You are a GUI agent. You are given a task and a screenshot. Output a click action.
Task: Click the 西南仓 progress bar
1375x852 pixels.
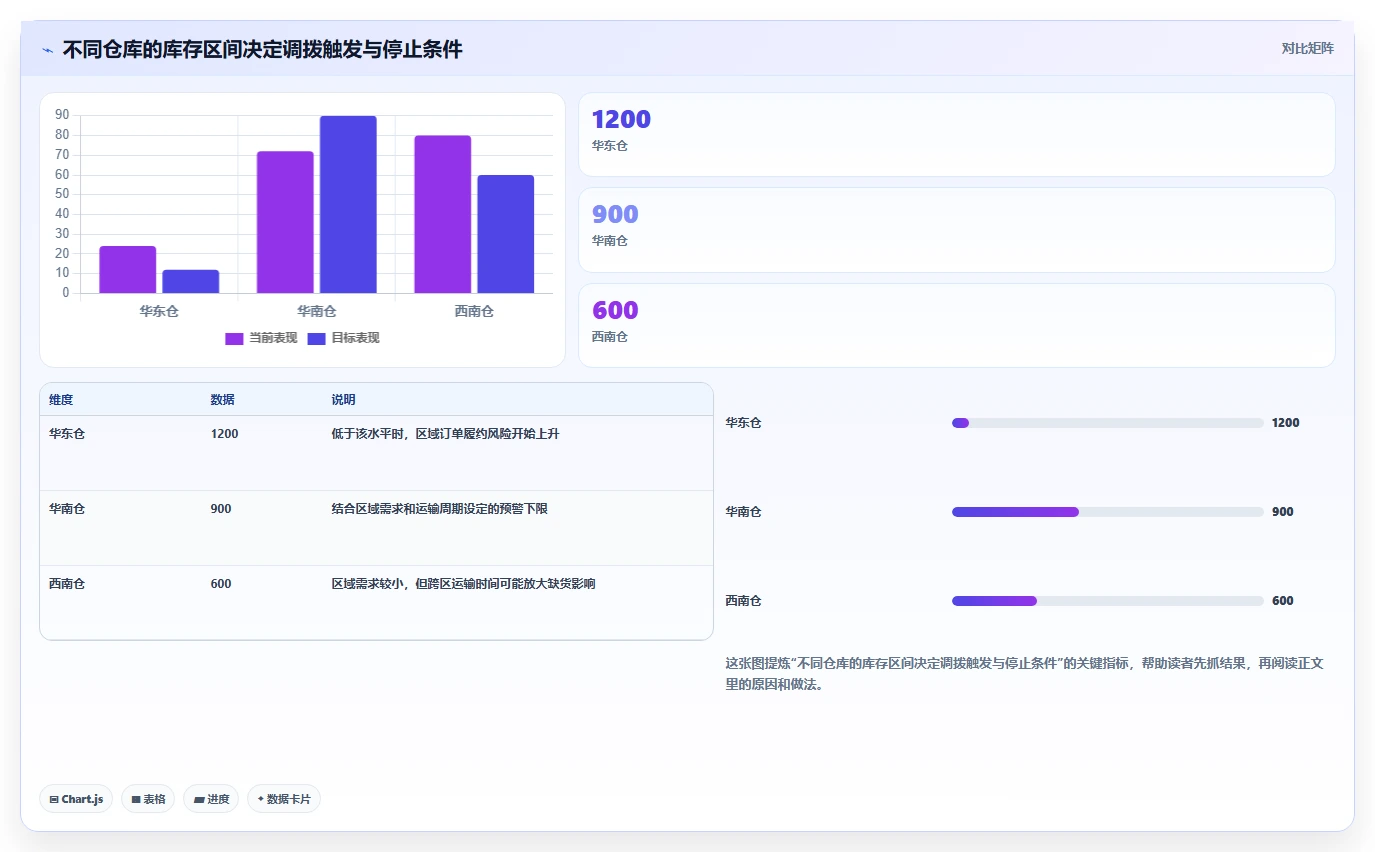pyautogui.click(x=1108, y=601)
